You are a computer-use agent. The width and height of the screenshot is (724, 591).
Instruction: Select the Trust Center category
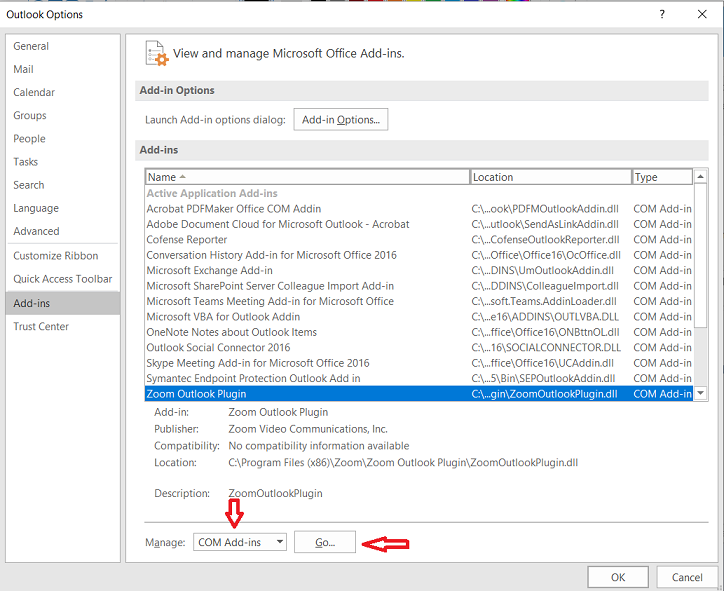tap(41, 327)
